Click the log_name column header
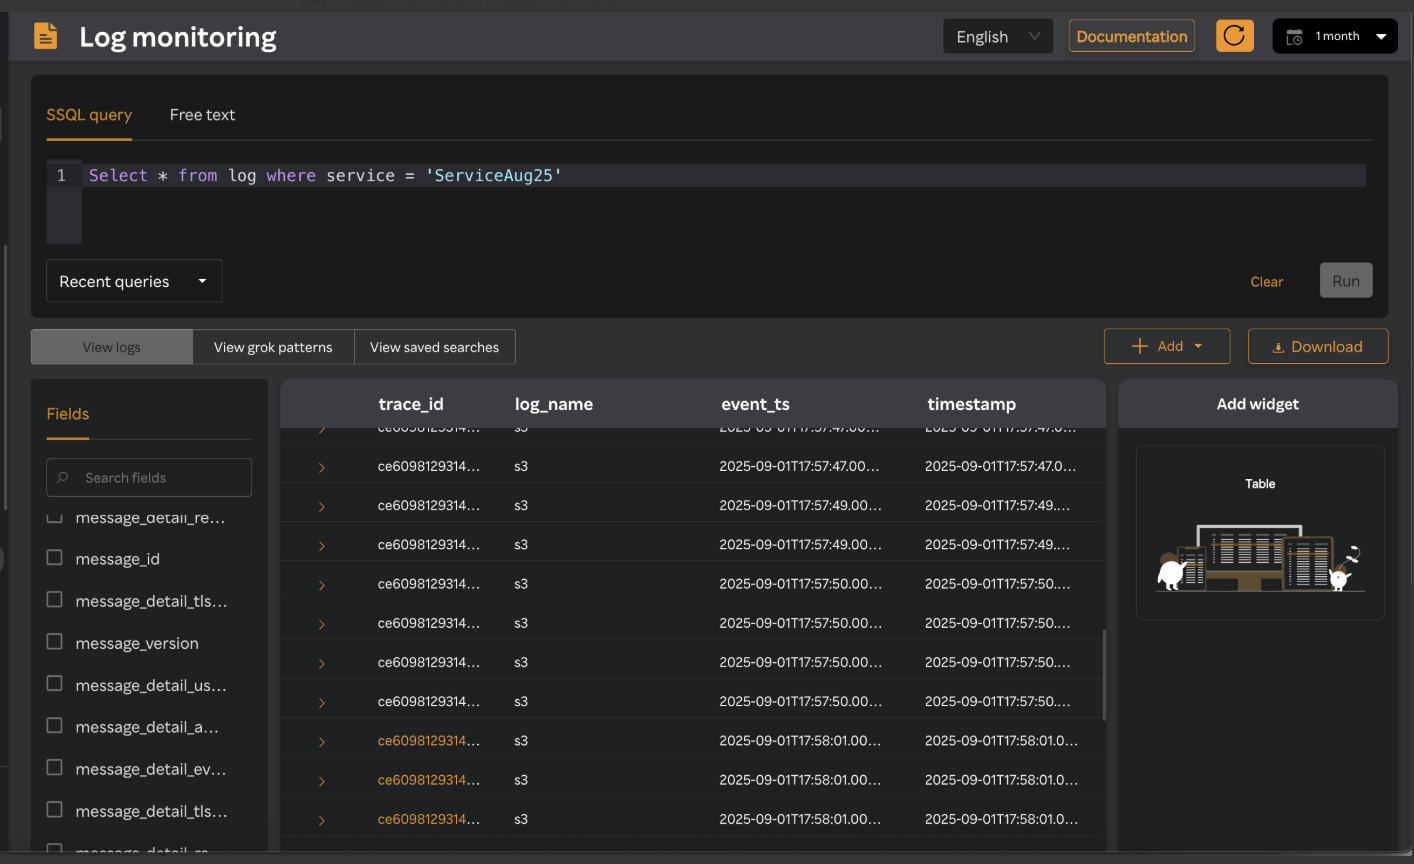1414x864 pixels. 554,404
